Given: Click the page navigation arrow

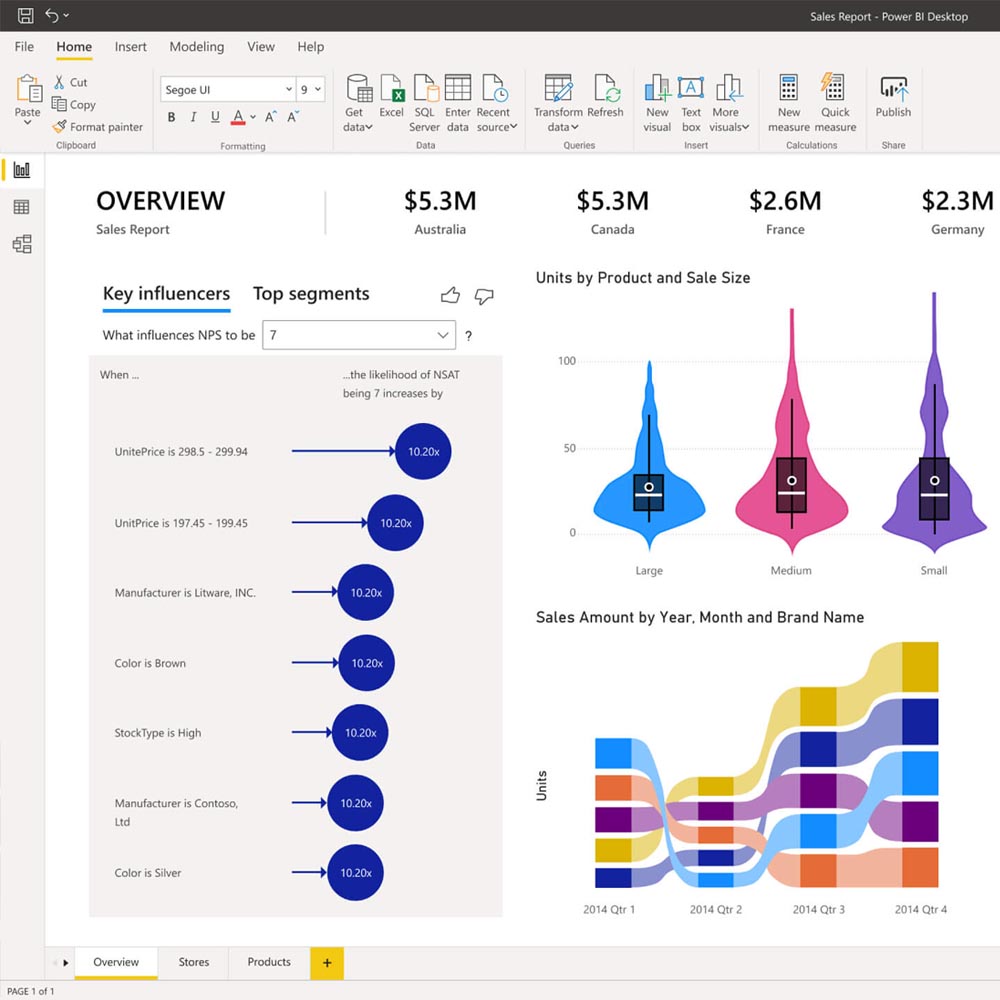Looking at the screenshot, I should [x=66, y=963].
